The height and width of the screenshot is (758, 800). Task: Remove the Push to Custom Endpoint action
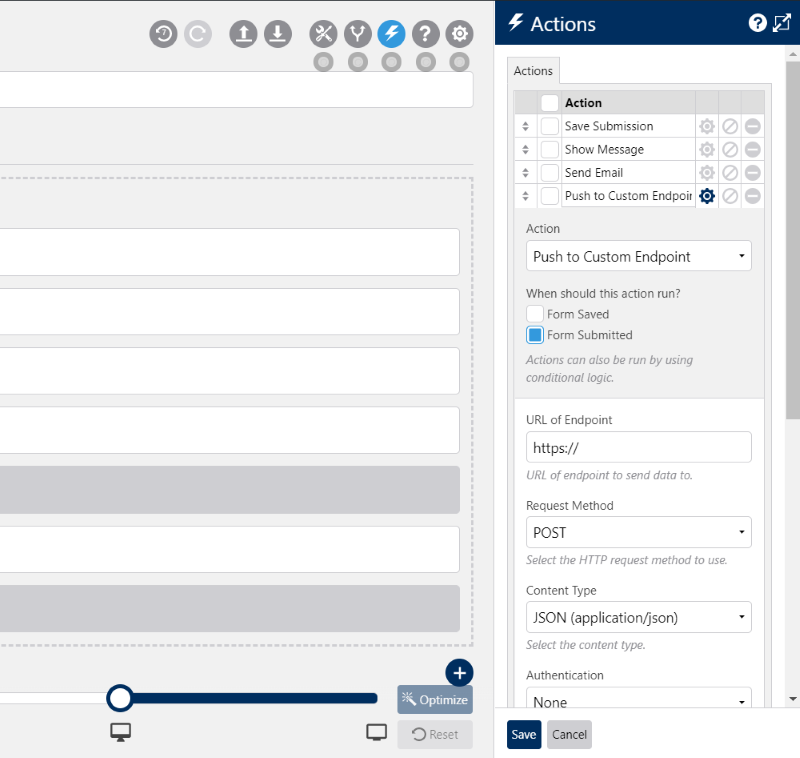click(753, 196)
